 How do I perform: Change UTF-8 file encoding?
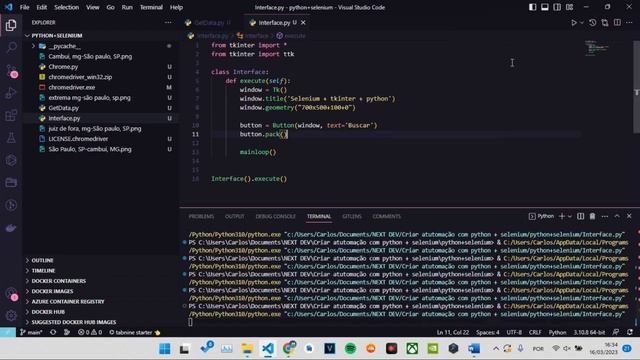(514, 332)
